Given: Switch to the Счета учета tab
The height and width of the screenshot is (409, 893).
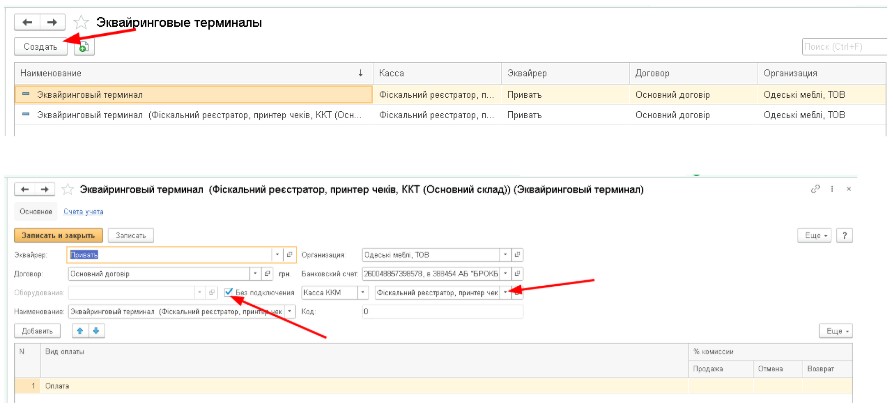Looking at the screenshot, I should pos(84,211).
